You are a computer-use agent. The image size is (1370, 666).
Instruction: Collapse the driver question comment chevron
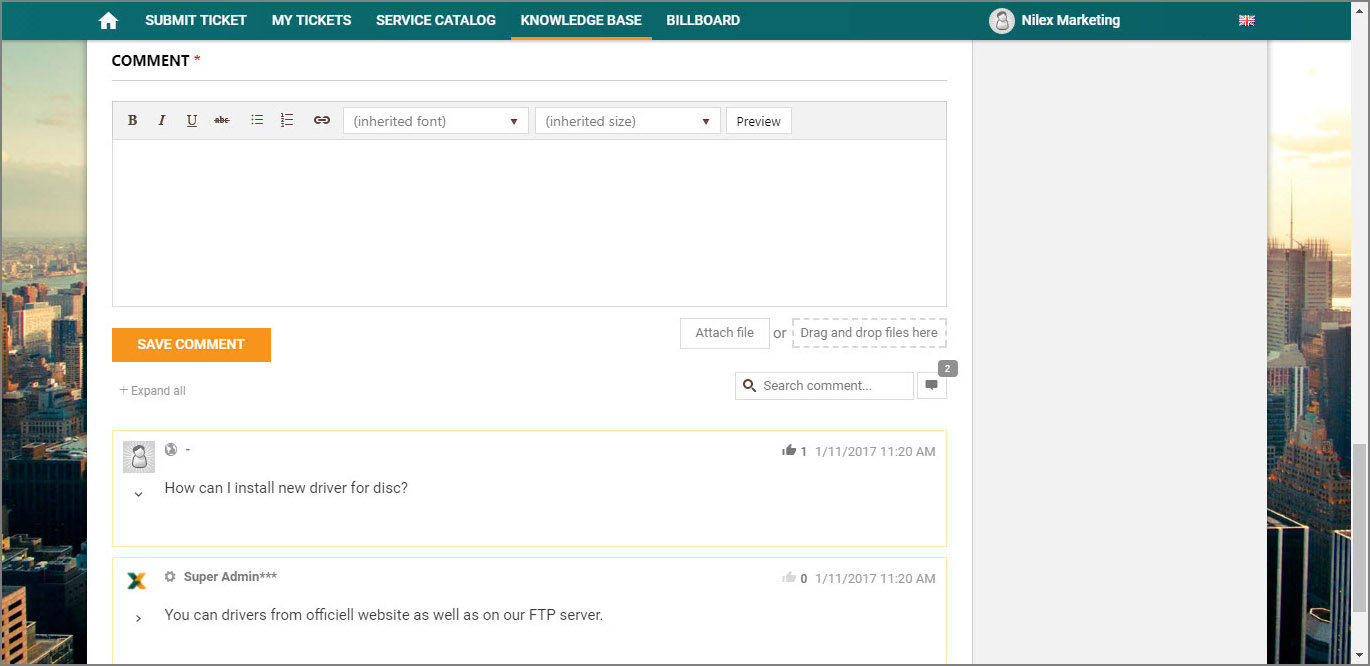[x=138, y=494]
